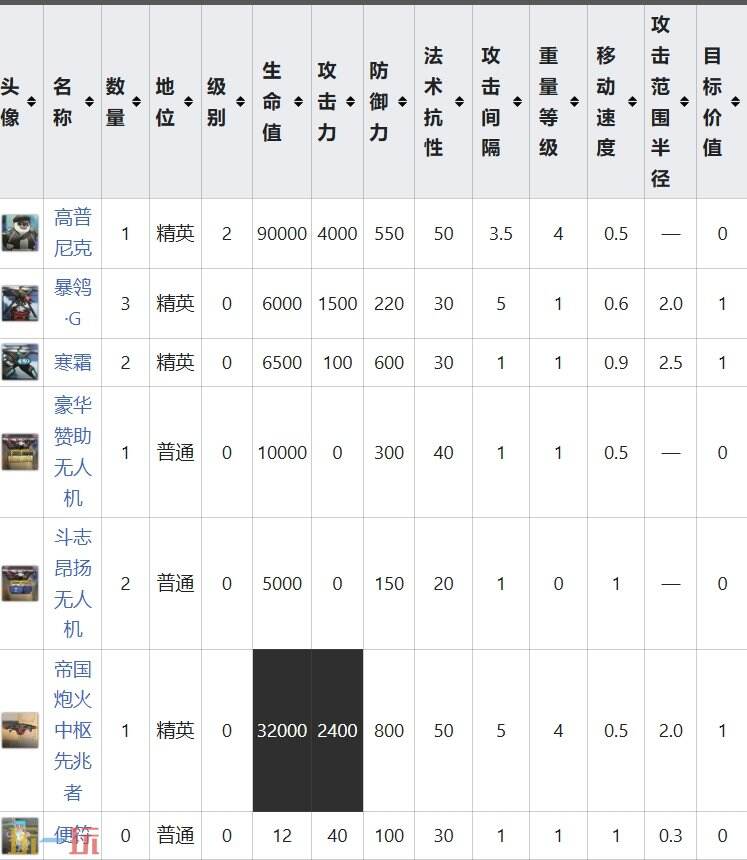Sort table by 重量等级 column arrows

point(574,101)
